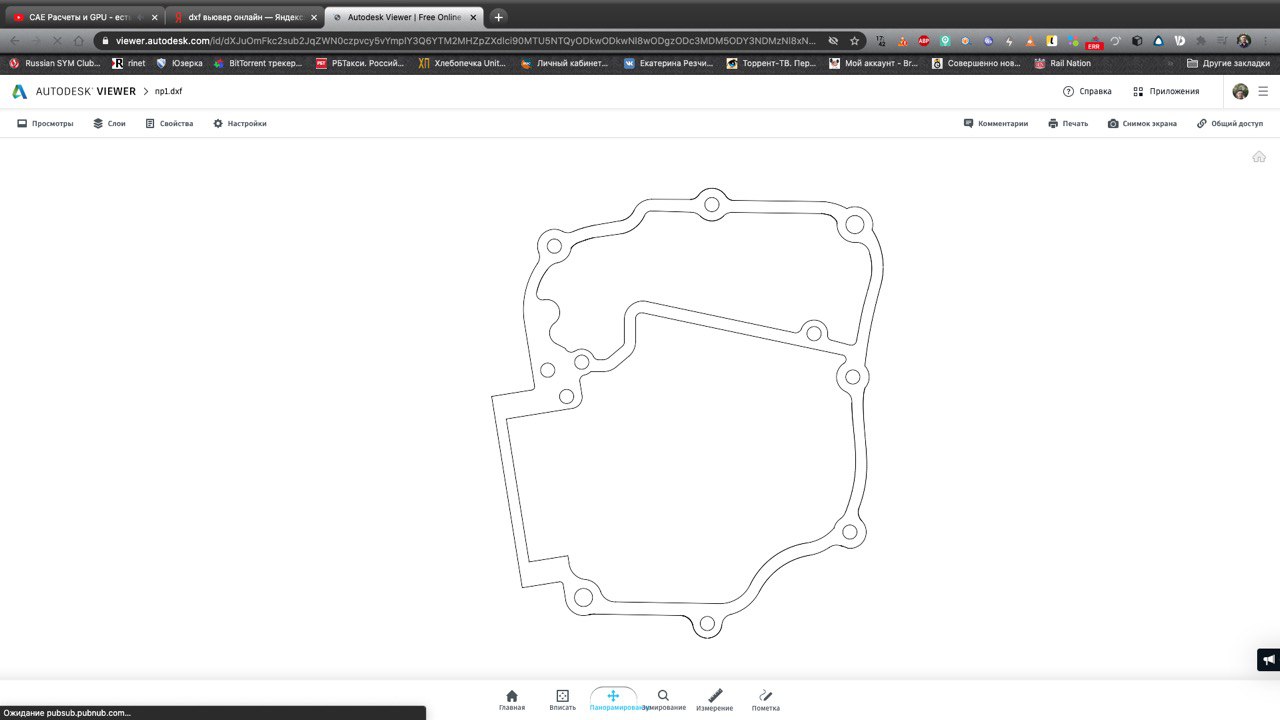The image size is (1280, 720).
Task: Click the np1.dxf file name breadcrumb
Action: coord(168,91)
